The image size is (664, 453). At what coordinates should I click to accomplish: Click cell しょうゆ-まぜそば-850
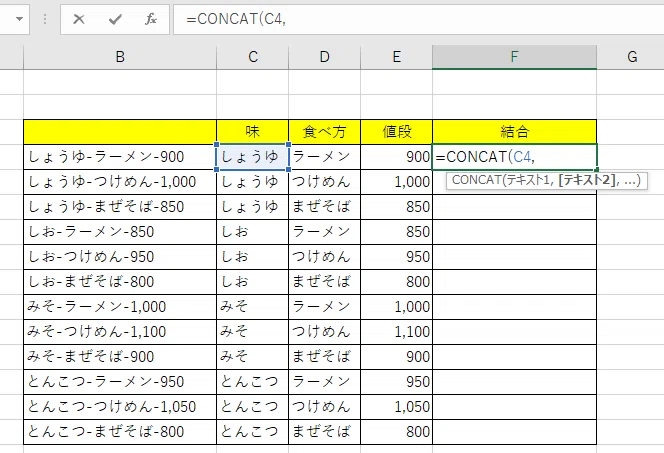tap(120, 207)
